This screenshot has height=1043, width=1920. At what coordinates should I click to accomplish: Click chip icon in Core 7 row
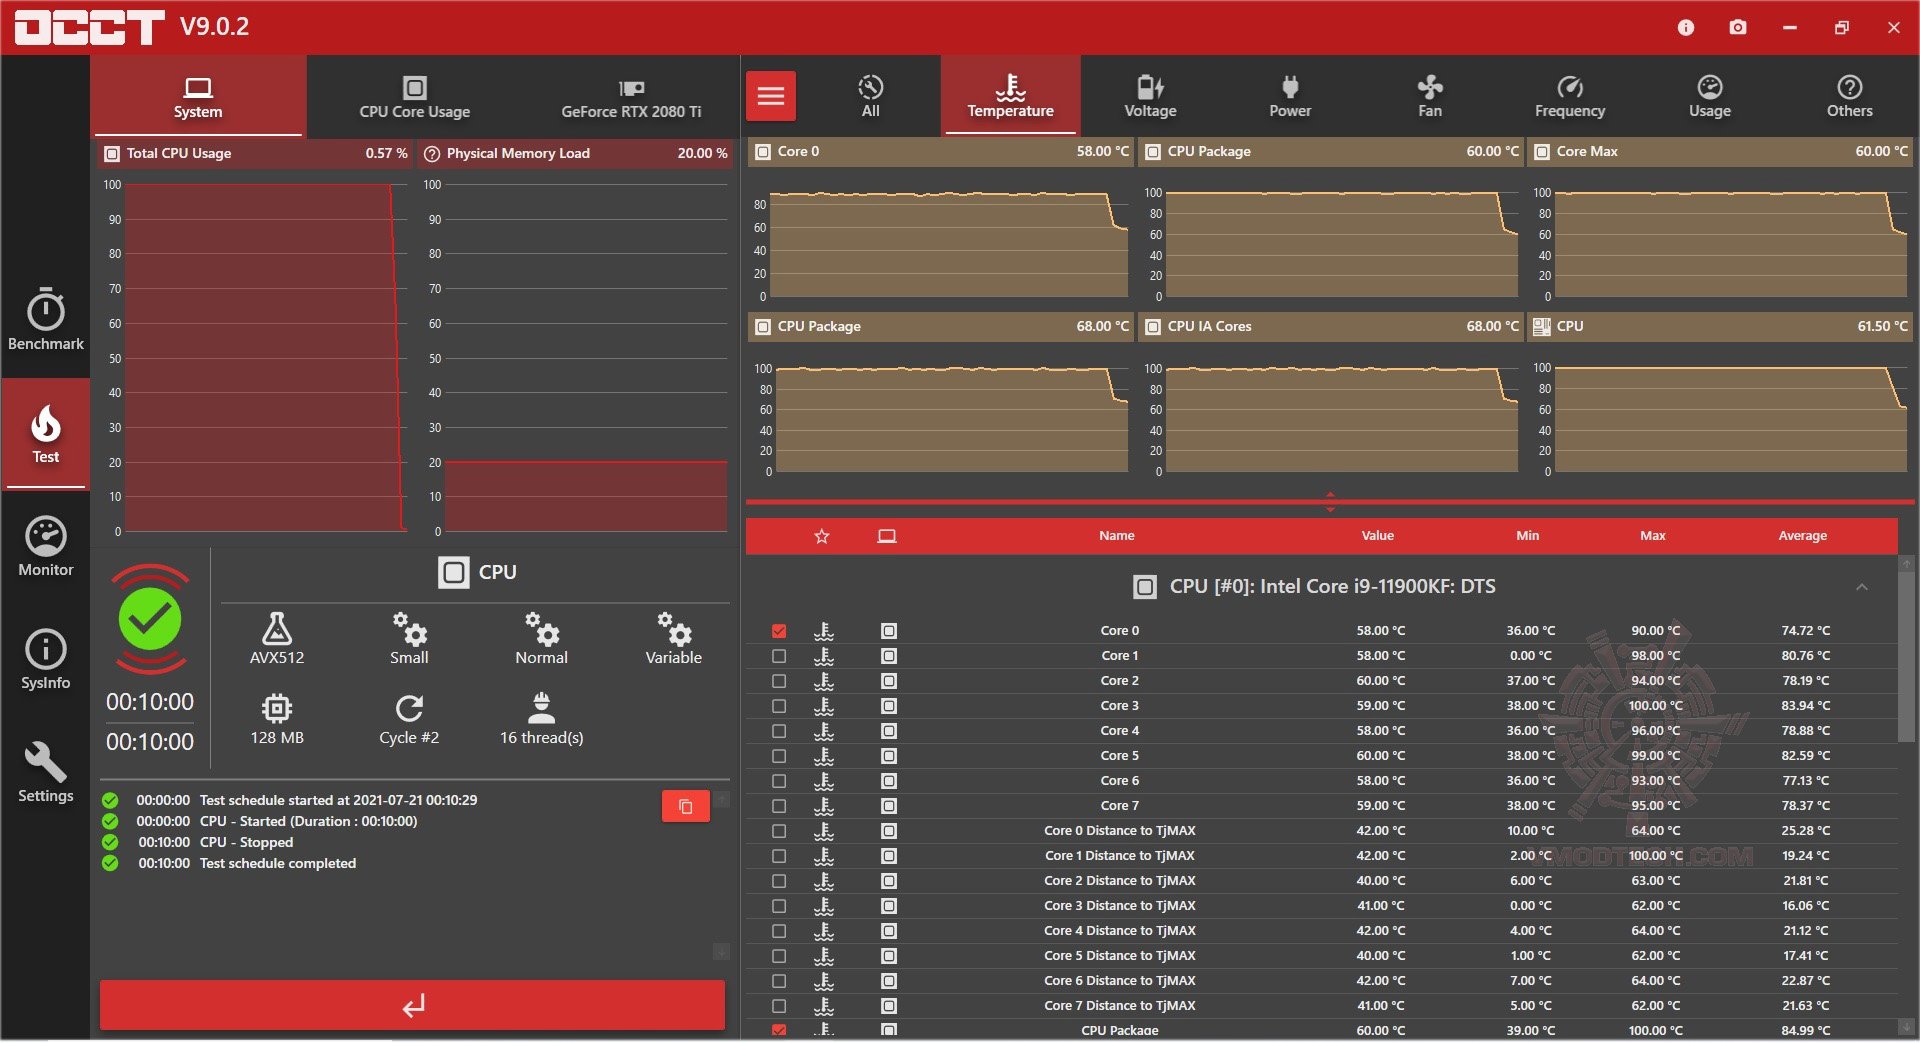[889, 806]
